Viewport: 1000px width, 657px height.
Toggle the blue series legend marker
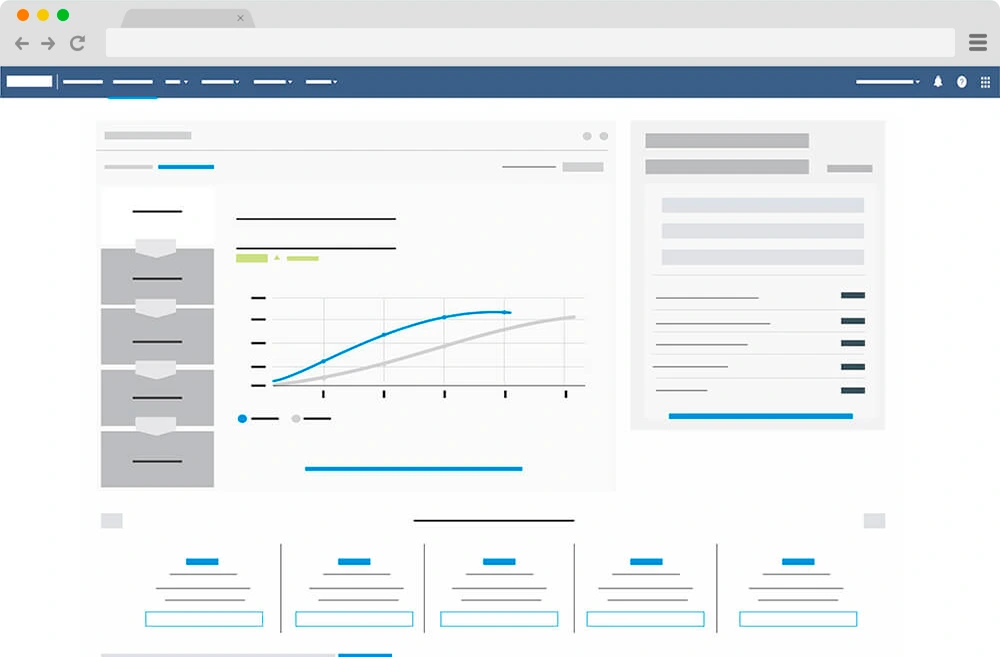click(x=242, y=418)
